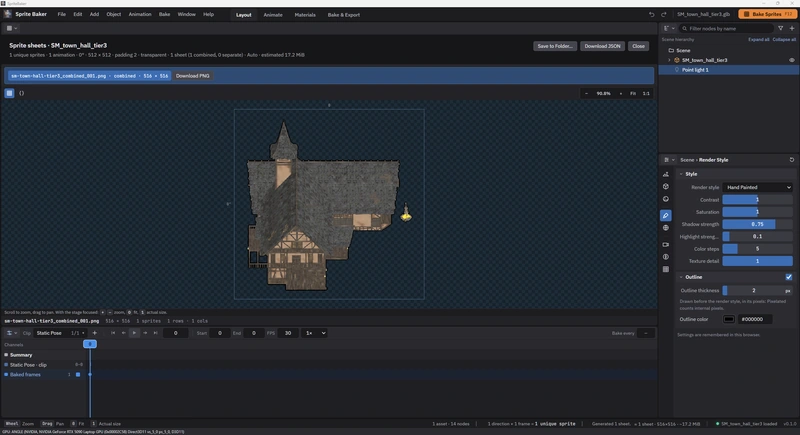This screenshot has width=800, height=435.
Task: Jump to last frame playback icon
Action: click(156, 333)
